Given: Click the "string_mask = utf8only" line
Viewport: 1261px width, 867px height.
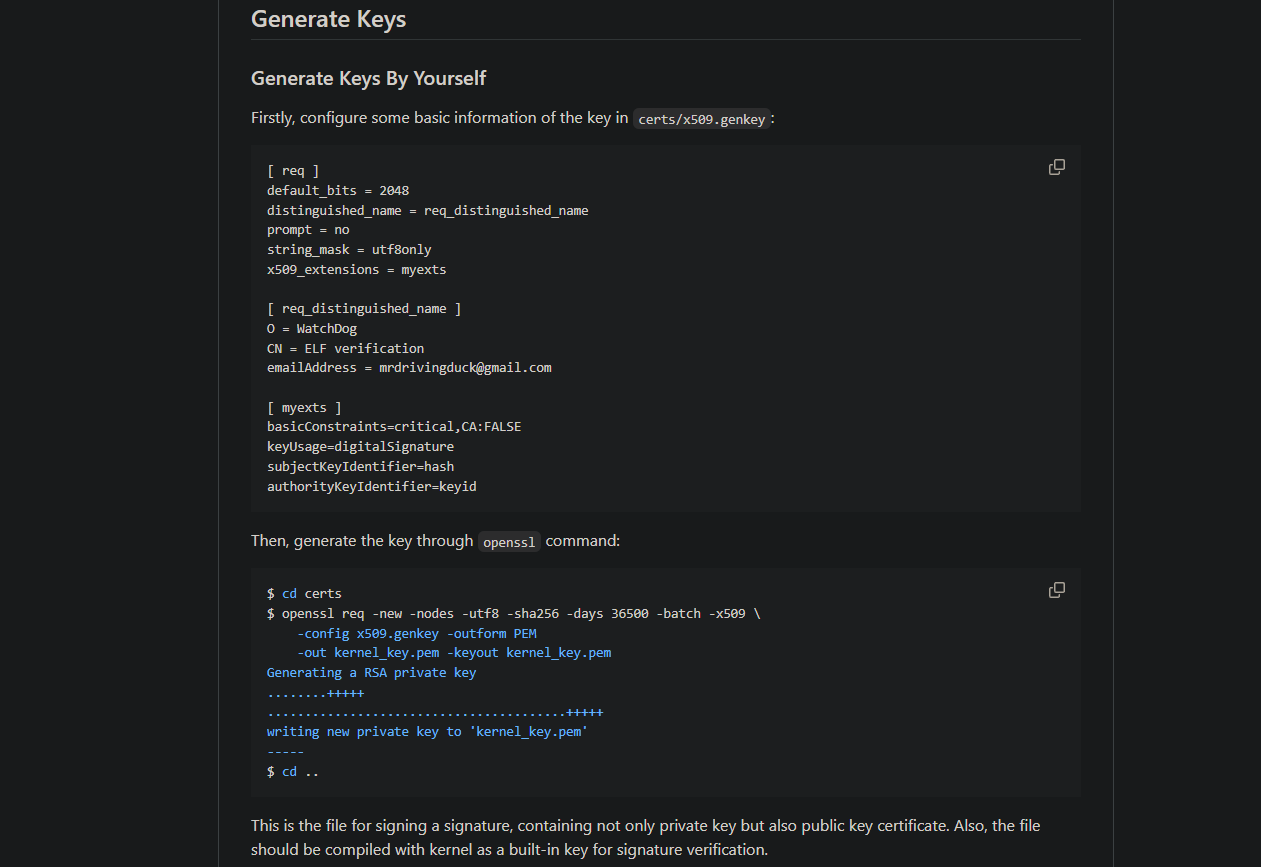Looking at the screenshot, I should click(x=349, y=250).
